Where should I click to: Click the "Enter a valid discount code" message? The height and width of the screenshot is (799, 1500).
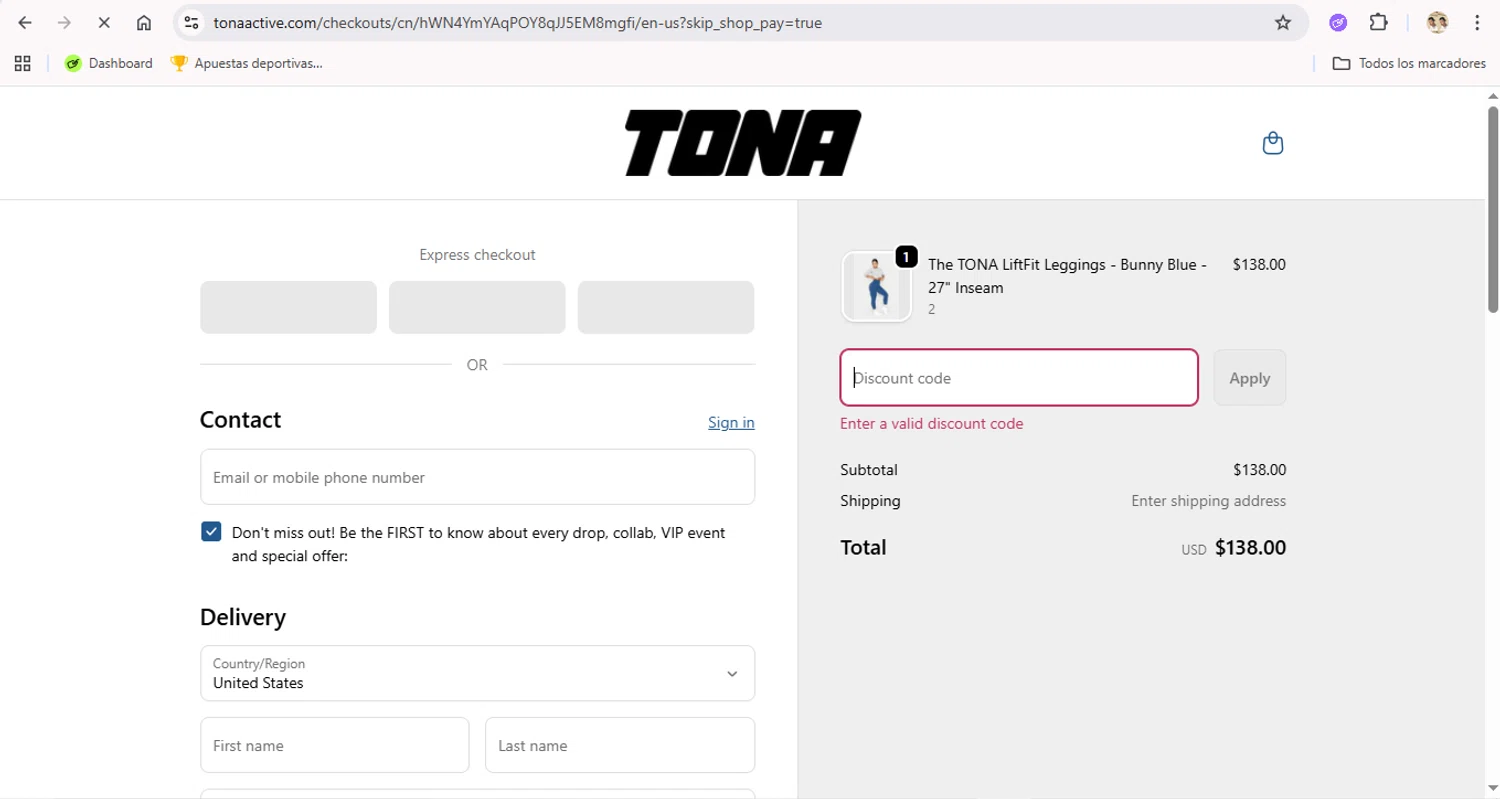[932, 424]
